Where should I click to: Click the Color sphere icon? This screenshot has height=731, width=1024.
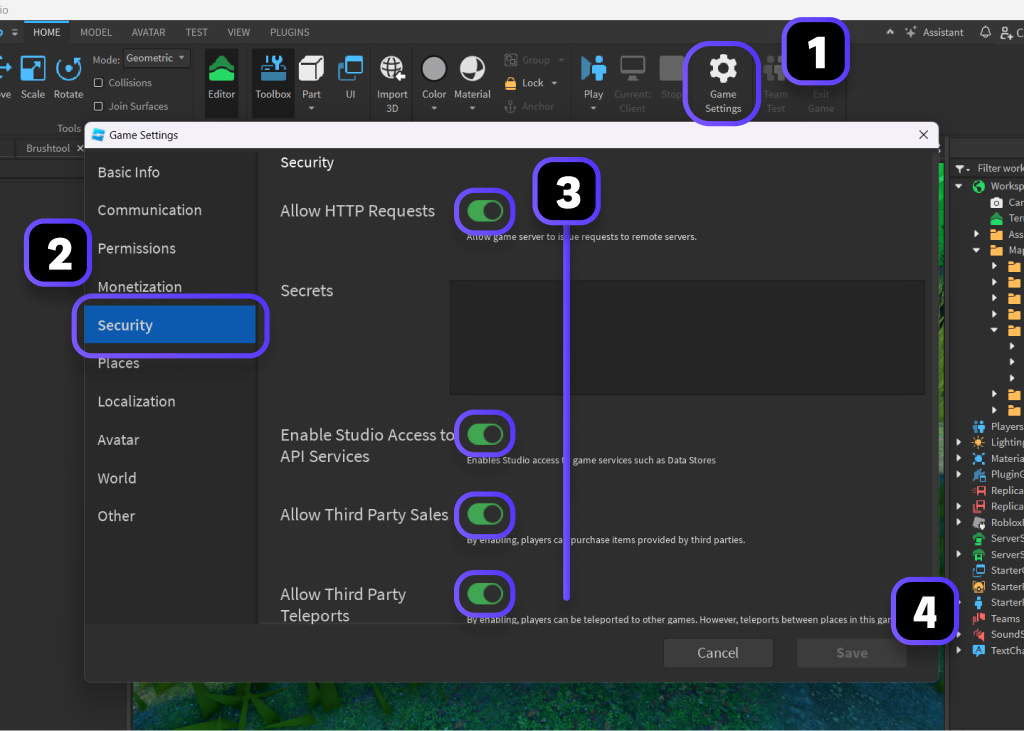coord(434,69)
